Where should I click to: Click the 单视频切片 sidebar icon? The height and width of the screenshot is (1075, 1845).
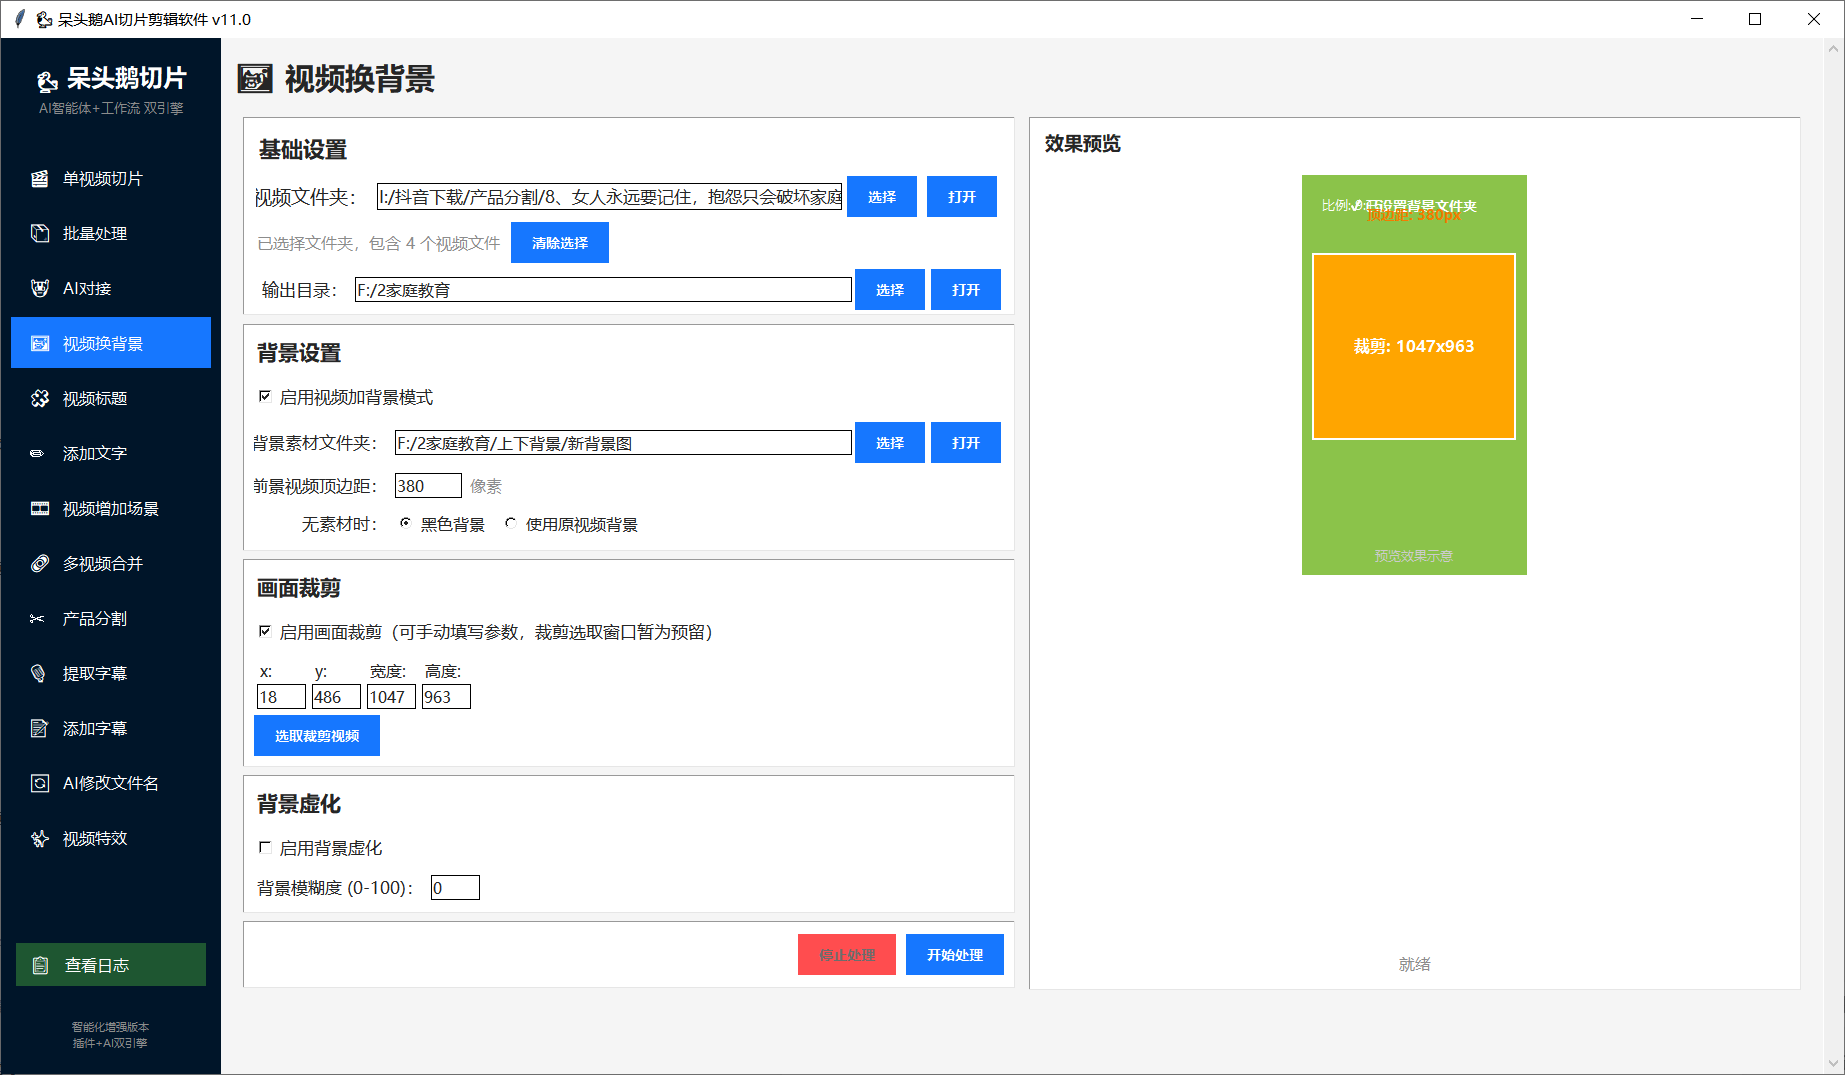click(x=40, y=179)
